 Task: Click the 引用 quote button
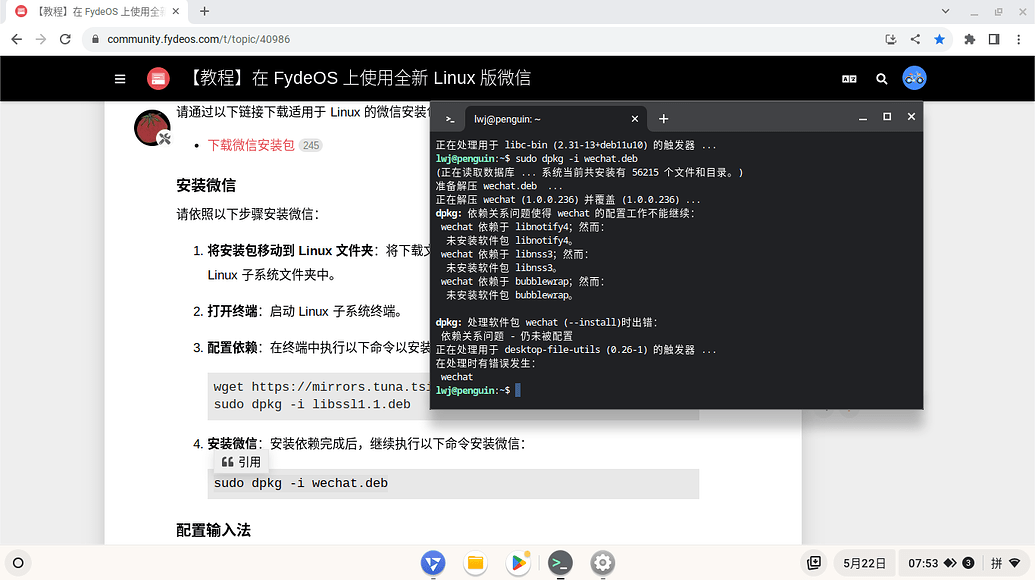click(x=240, y=461)
